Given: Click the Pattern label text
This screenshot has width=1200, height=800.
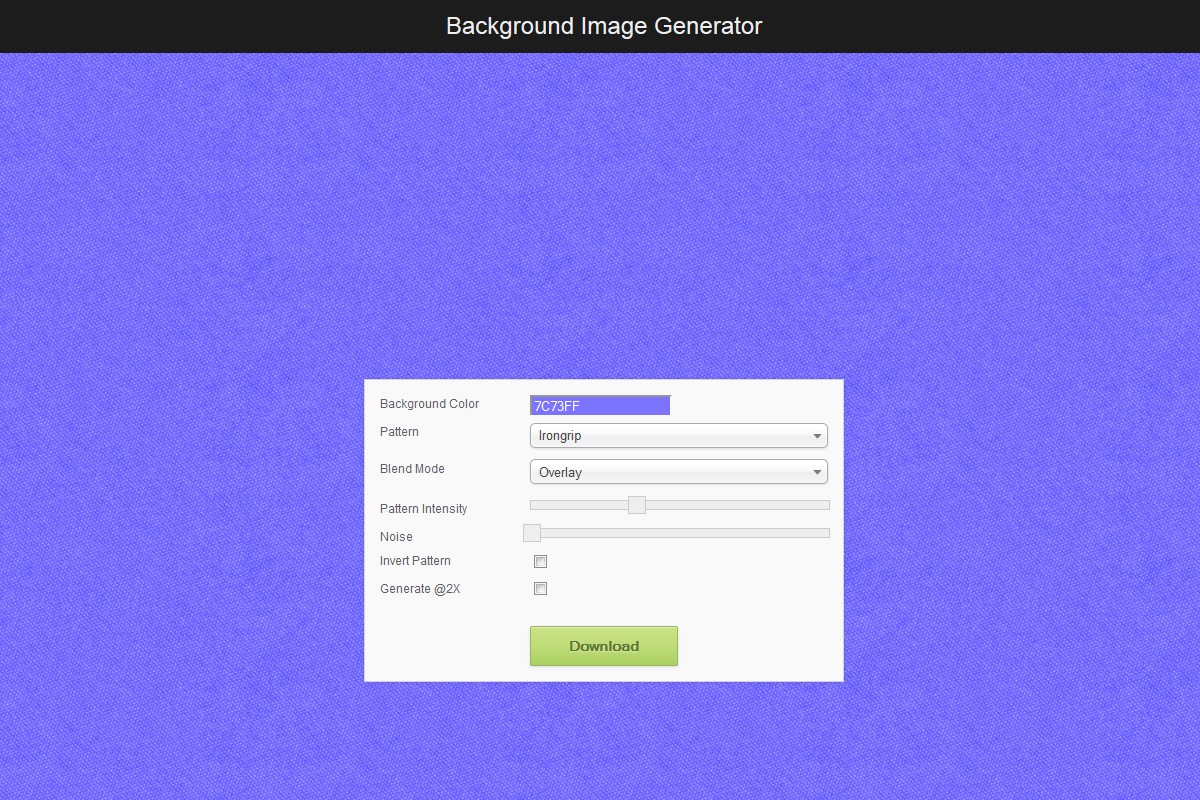Looking at the screenshot, I should (x=399, y=432).
